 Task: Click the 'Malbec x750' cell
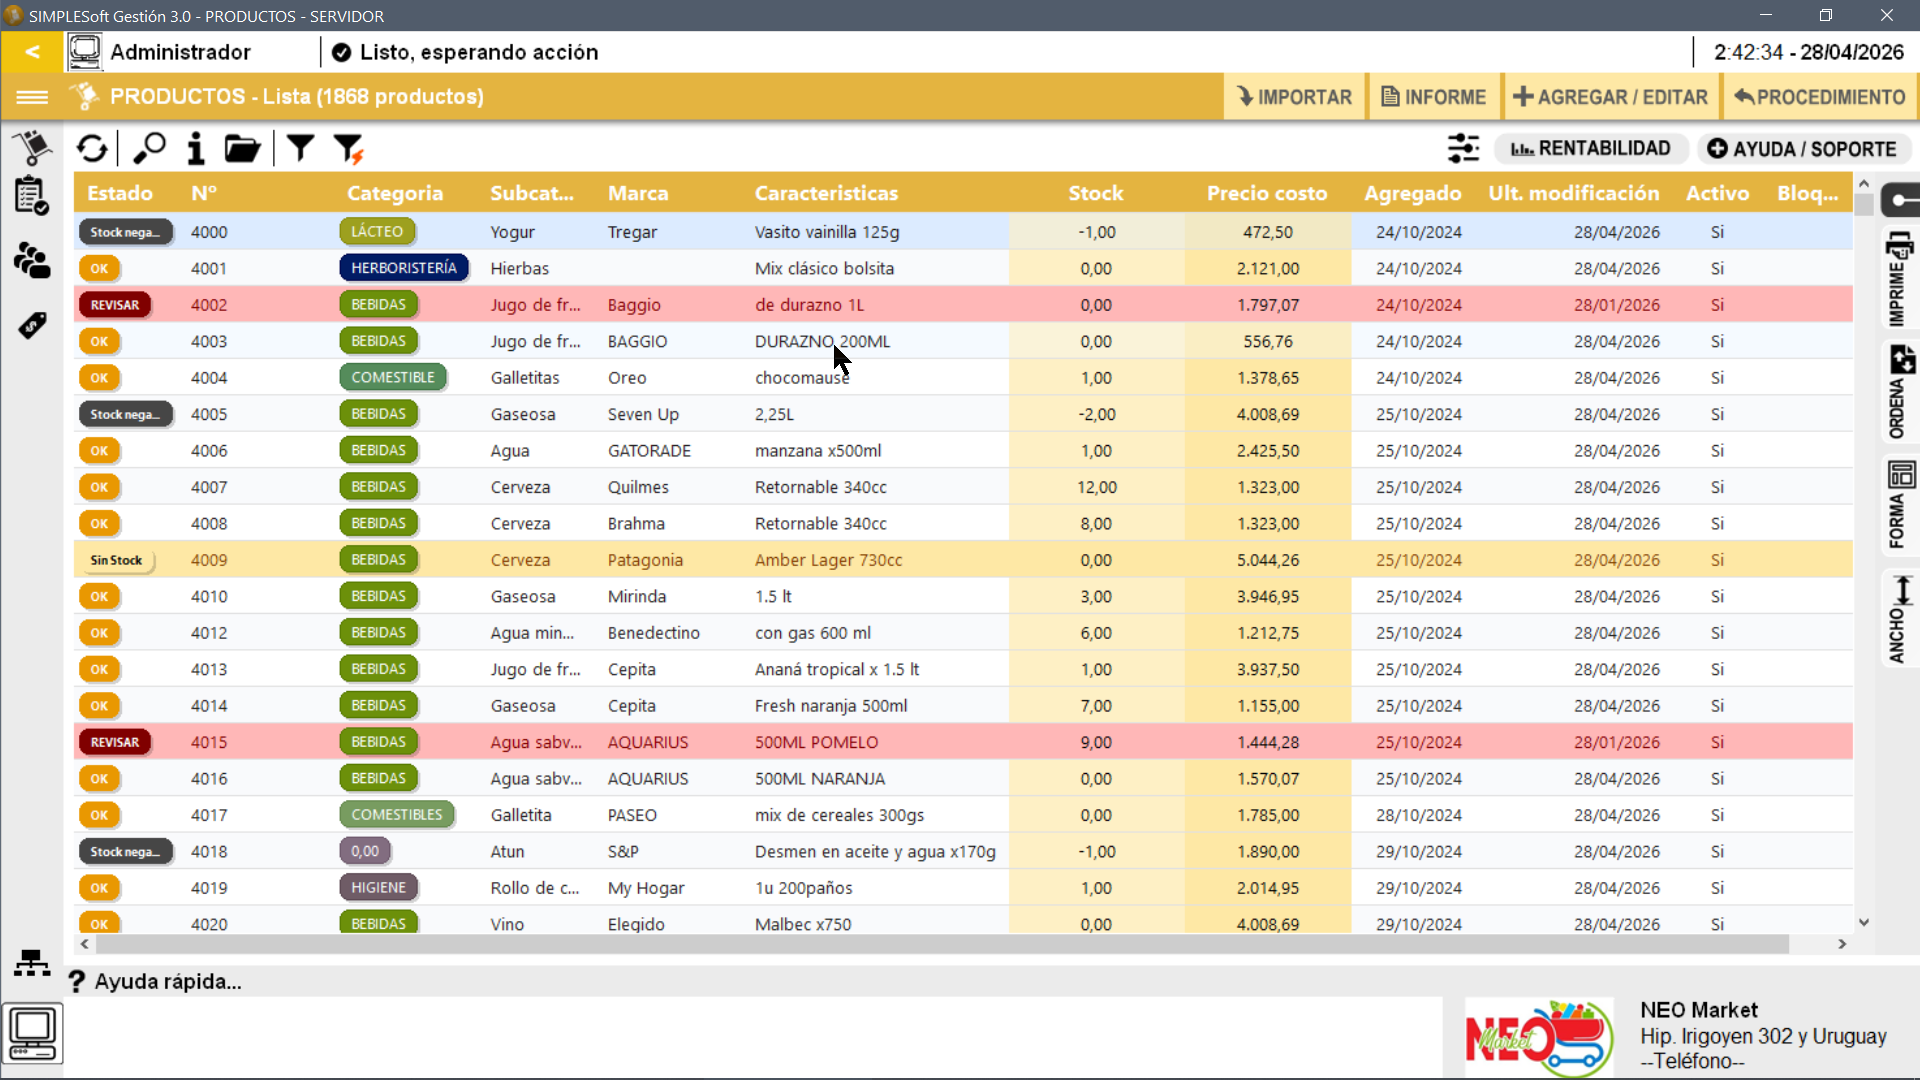pos(803,925)
